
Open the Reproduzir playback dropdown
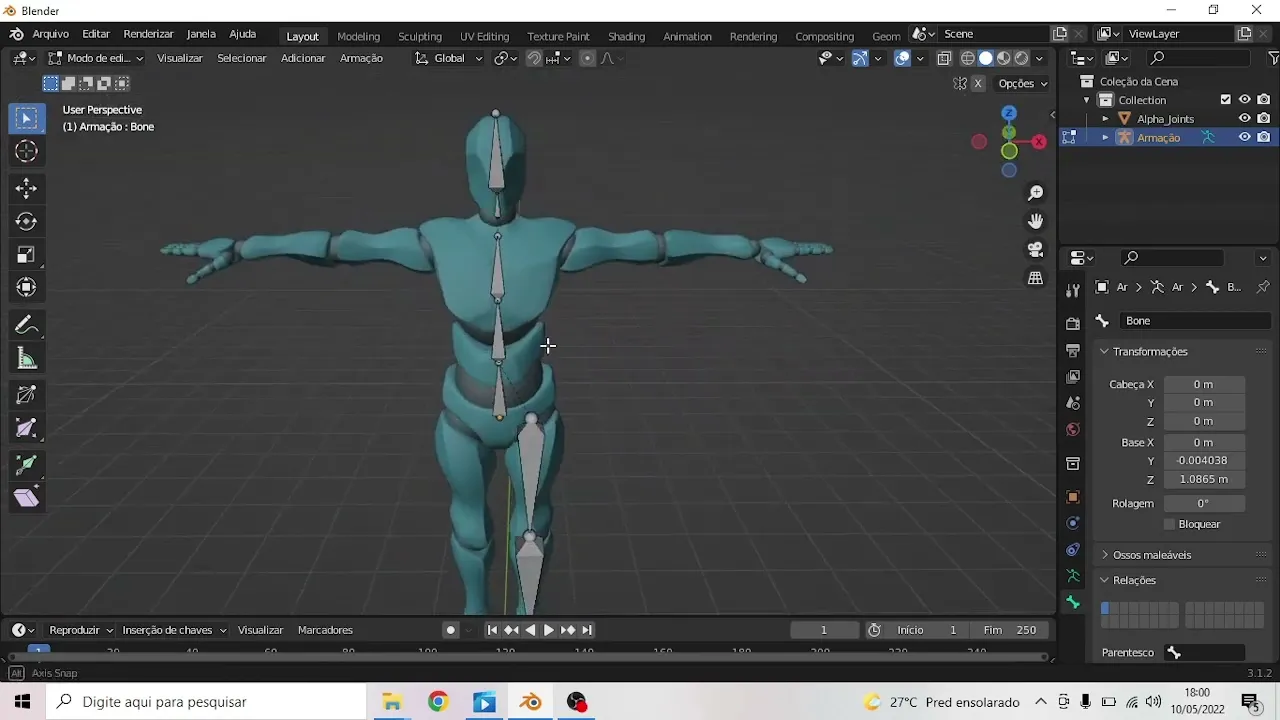click(80, 630)
